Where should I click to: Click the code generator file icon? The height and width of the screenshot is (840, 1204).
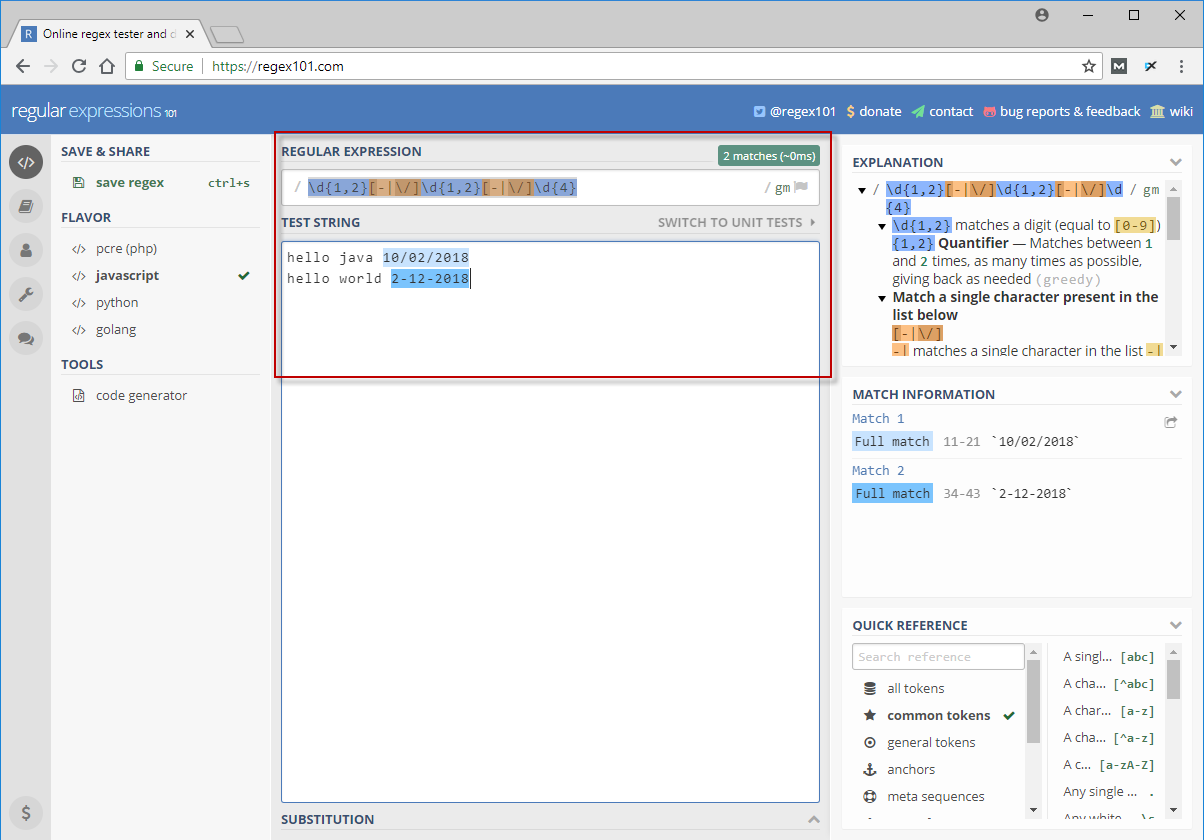coord(78,396)
